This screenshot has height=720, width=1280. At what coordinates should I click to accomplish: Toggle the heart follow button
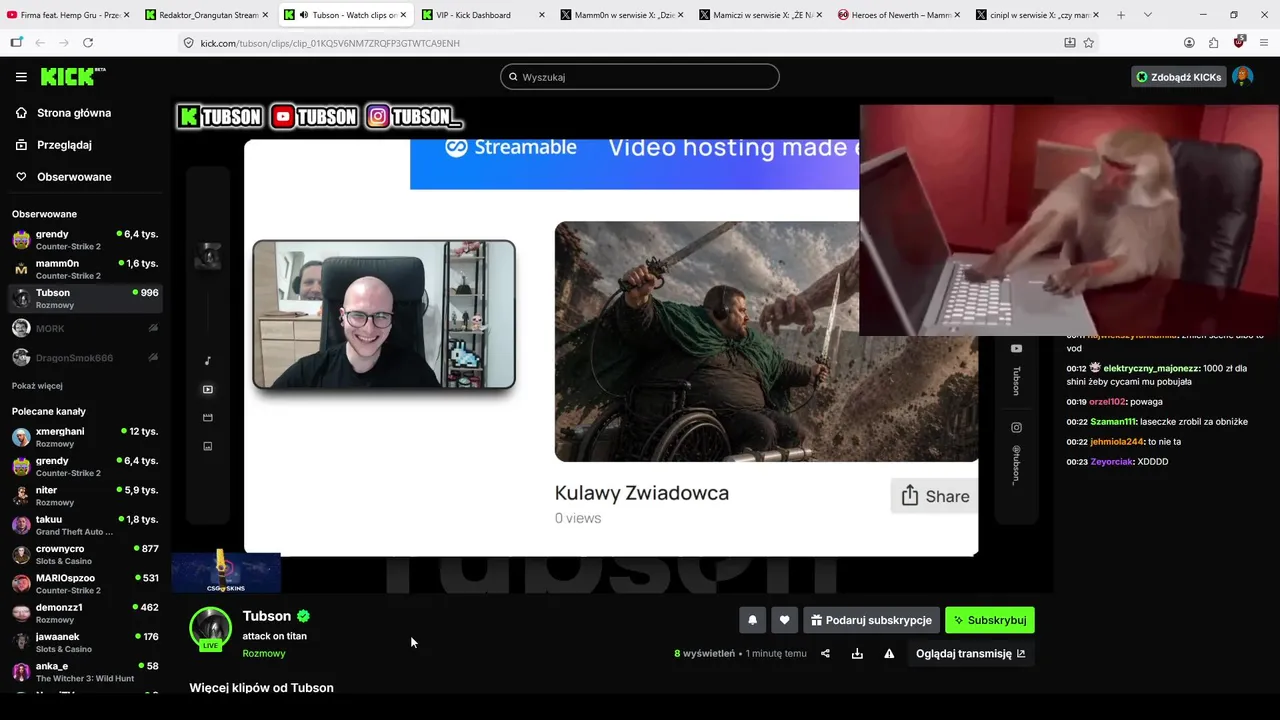click(x=784, y=620)
